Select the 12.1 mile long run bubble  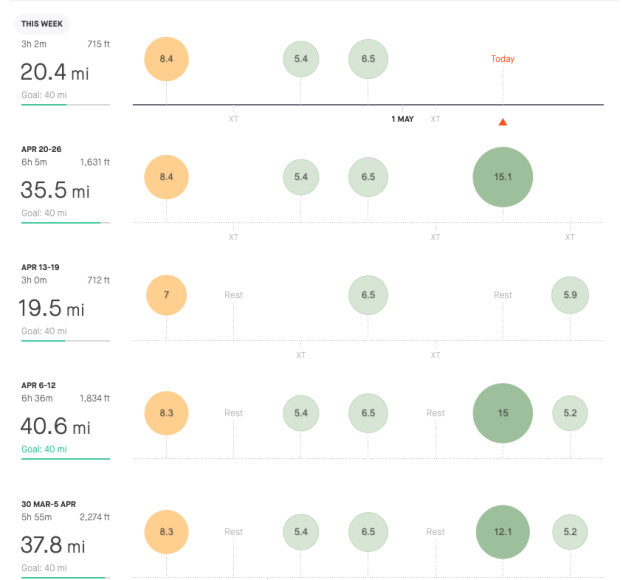(x=502, y=531)
